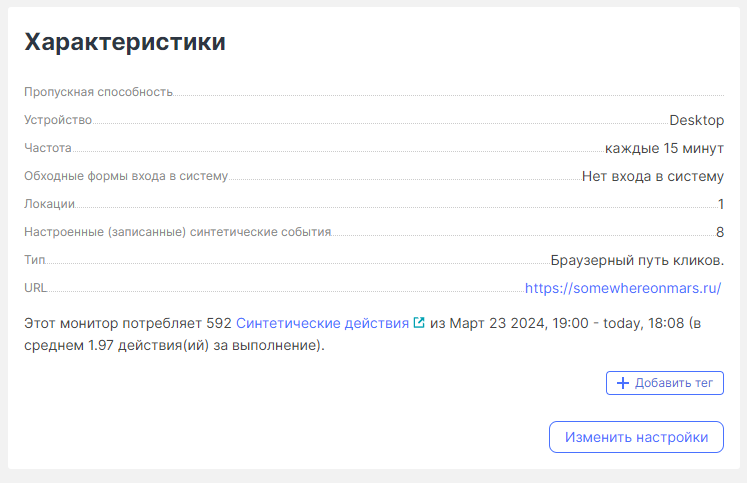Image resolution: width=747 pixels, height=483 pixels.
Task: Select the Браузерный путь кликов value
Action: point(637,260)
